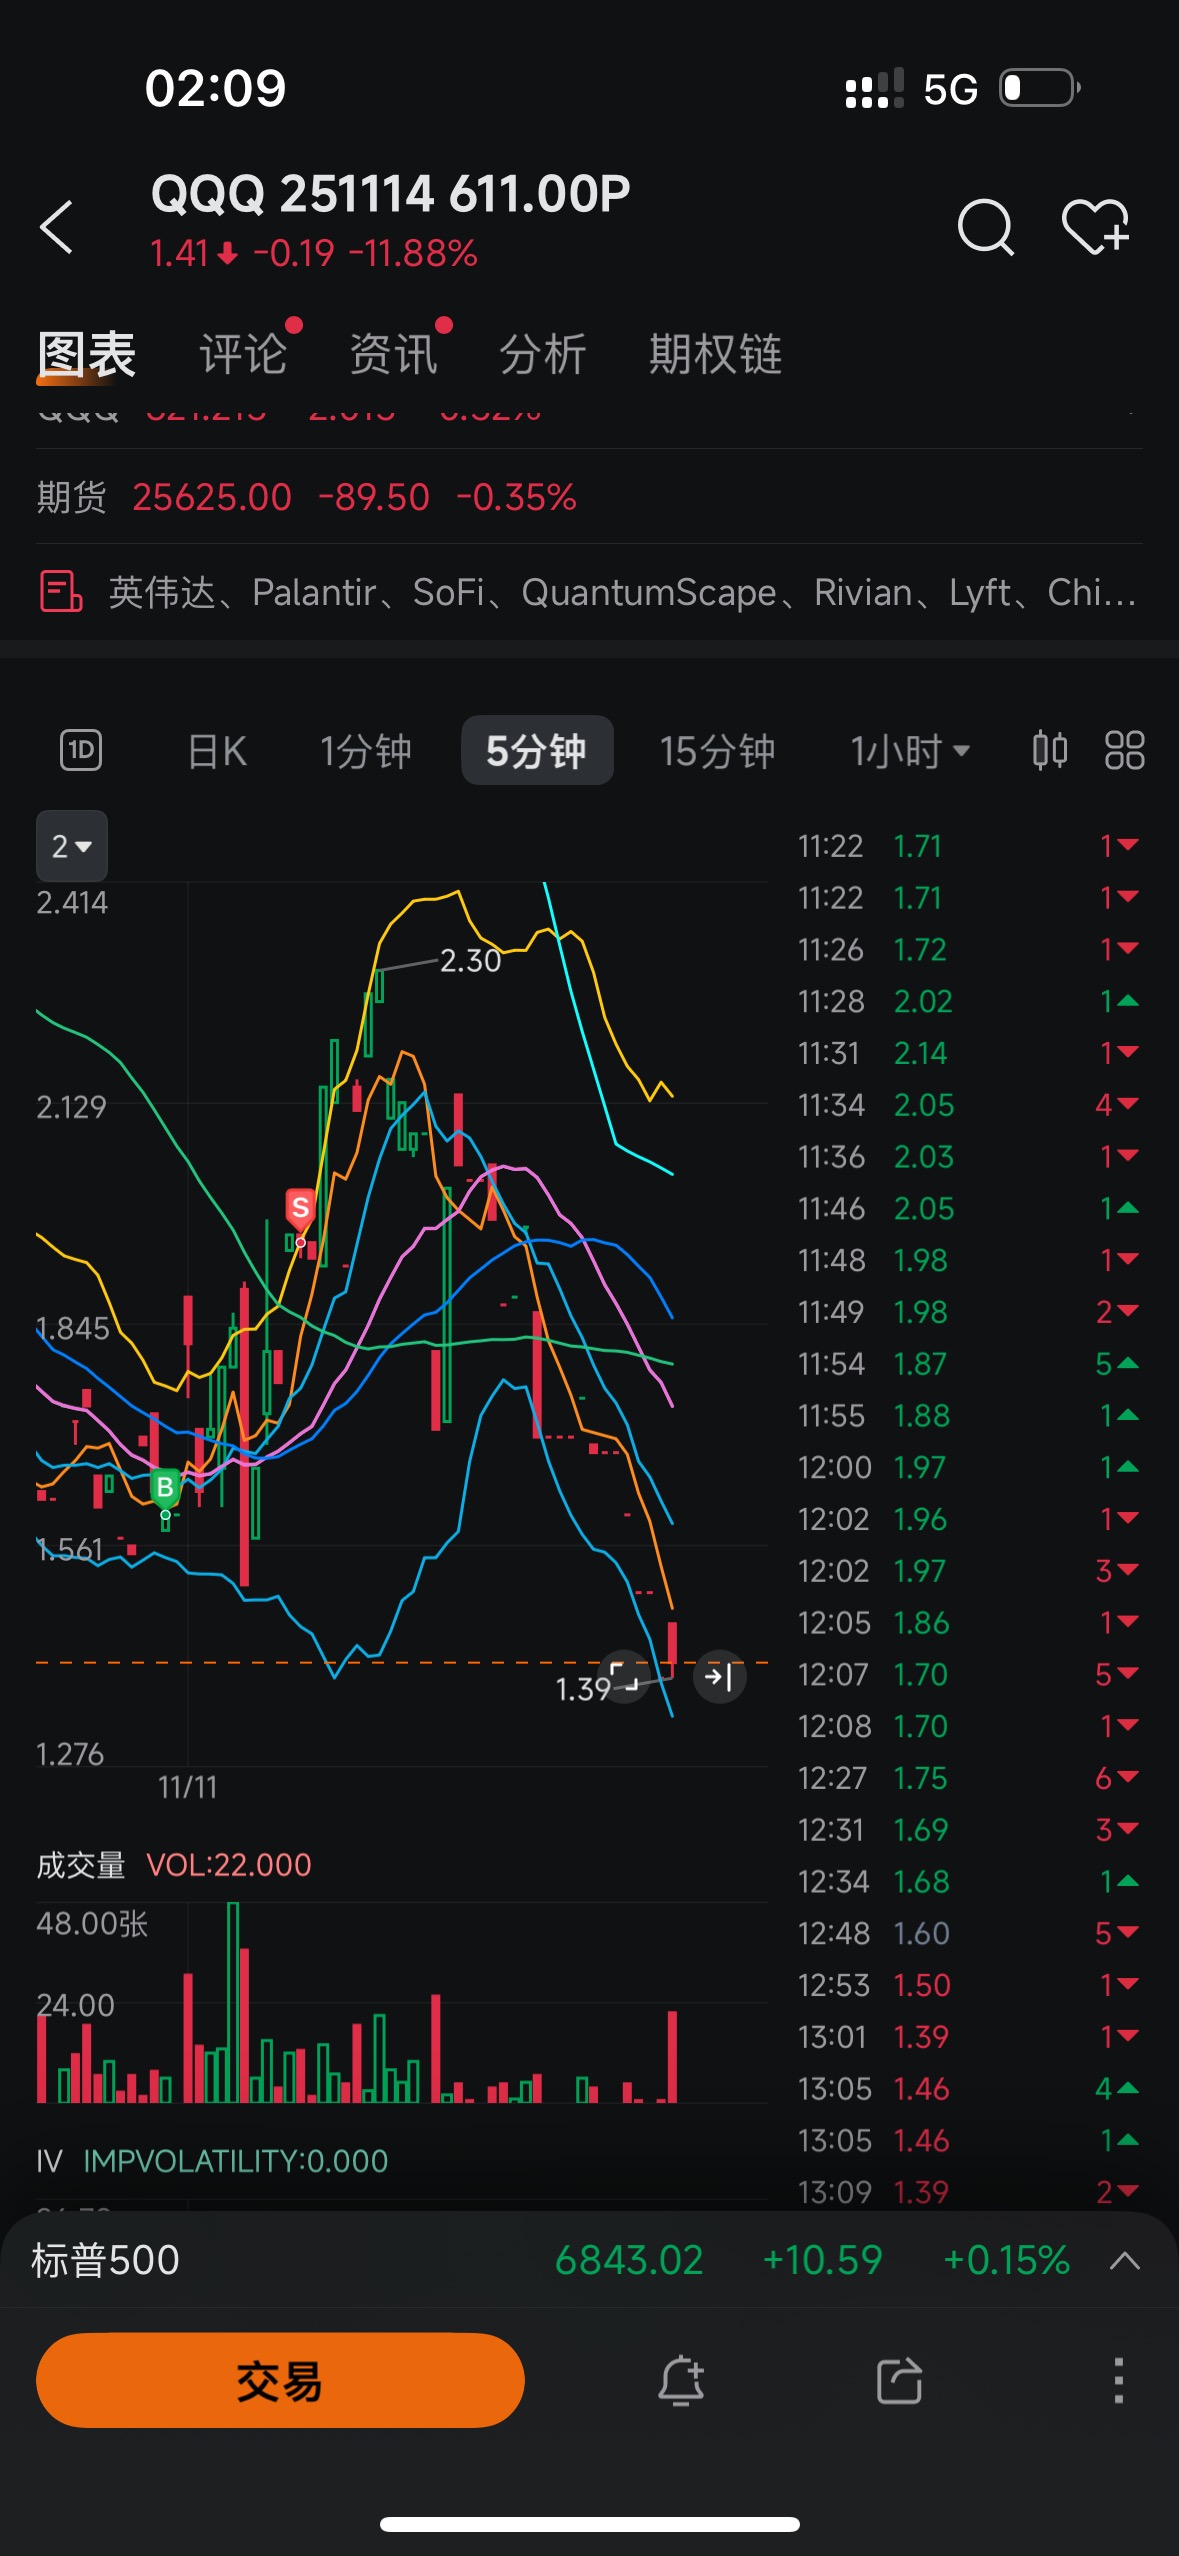
Task: Open candlestick chart style icon
Action: pos(1049,750)
